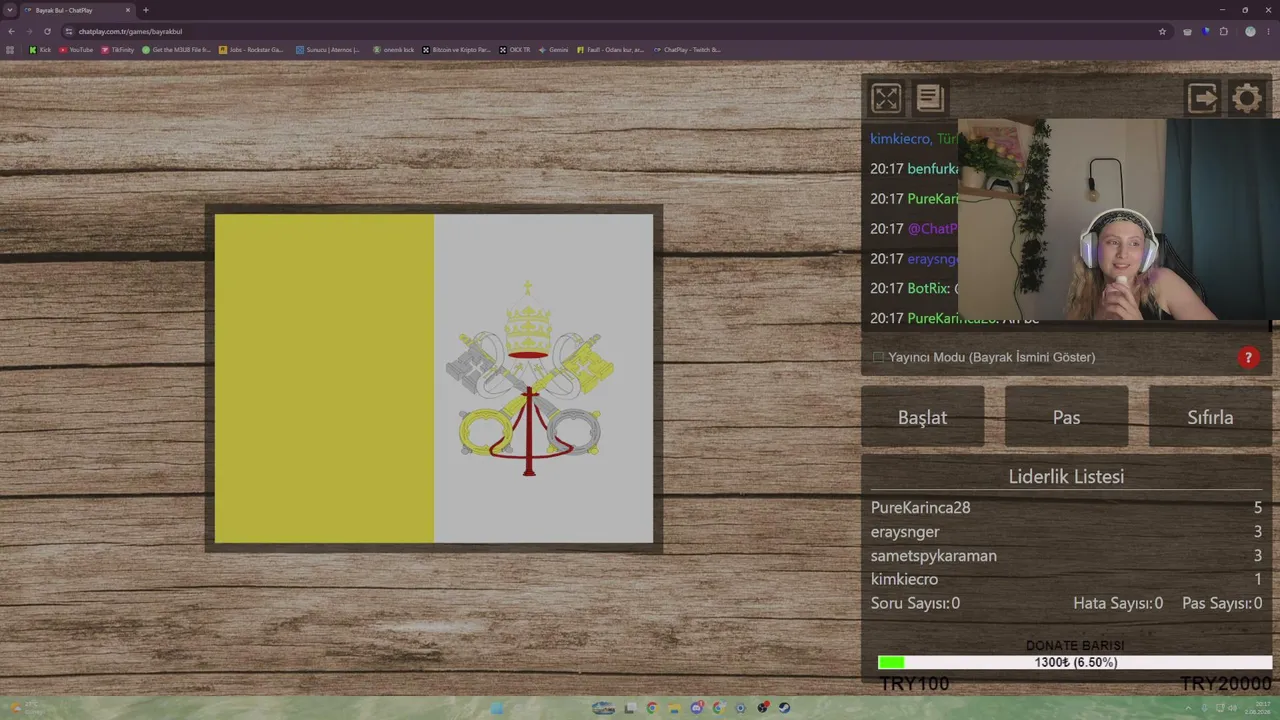
Task: Open the browser extensions puzzle icon
Action: click(x=1223, y=31)
